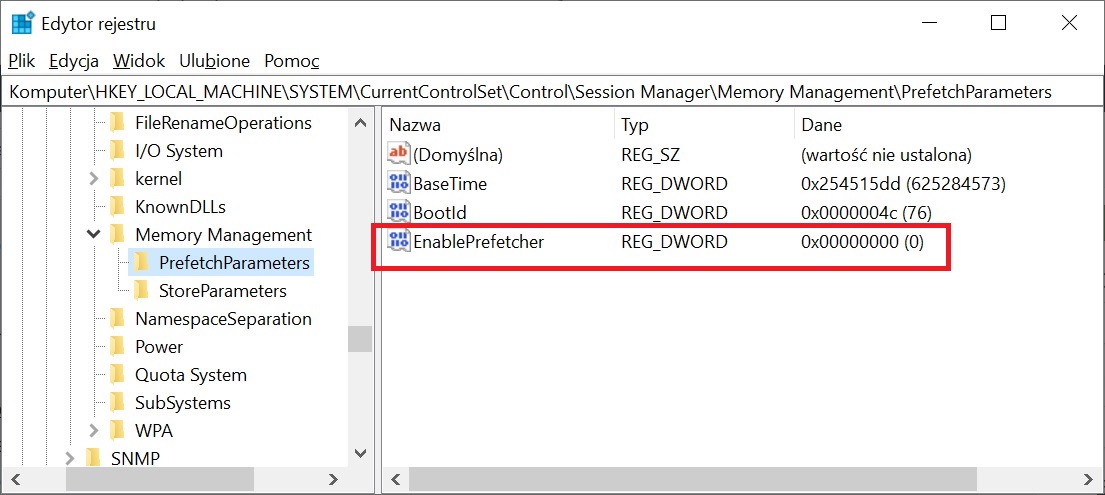Image resolution: width=1105 pixels, height=495 pixels.
Task: Select the SubSystems folder icon
Action: tap(118, 403)
